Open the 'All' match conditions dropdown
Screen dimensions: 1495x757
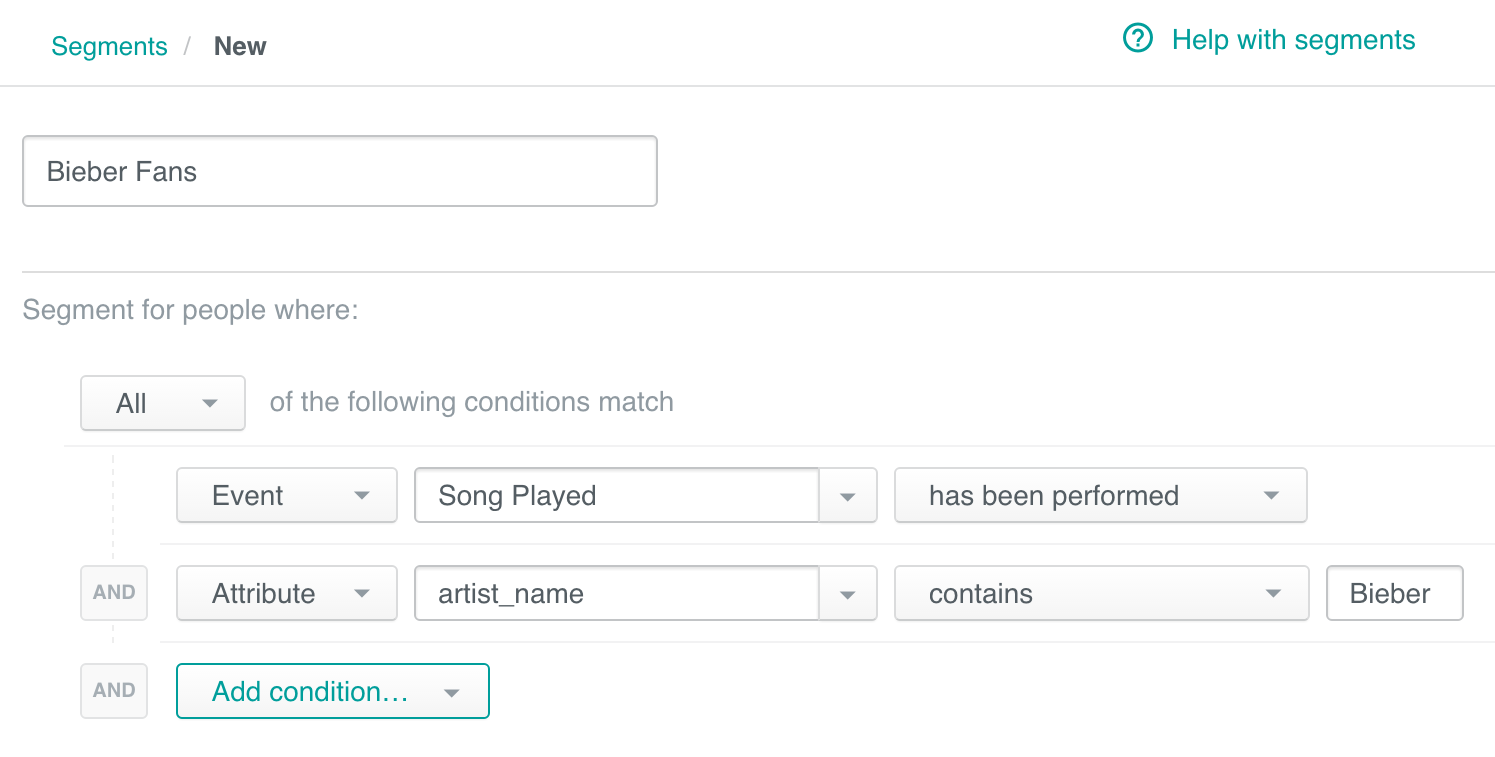click(x=162, y=403)
